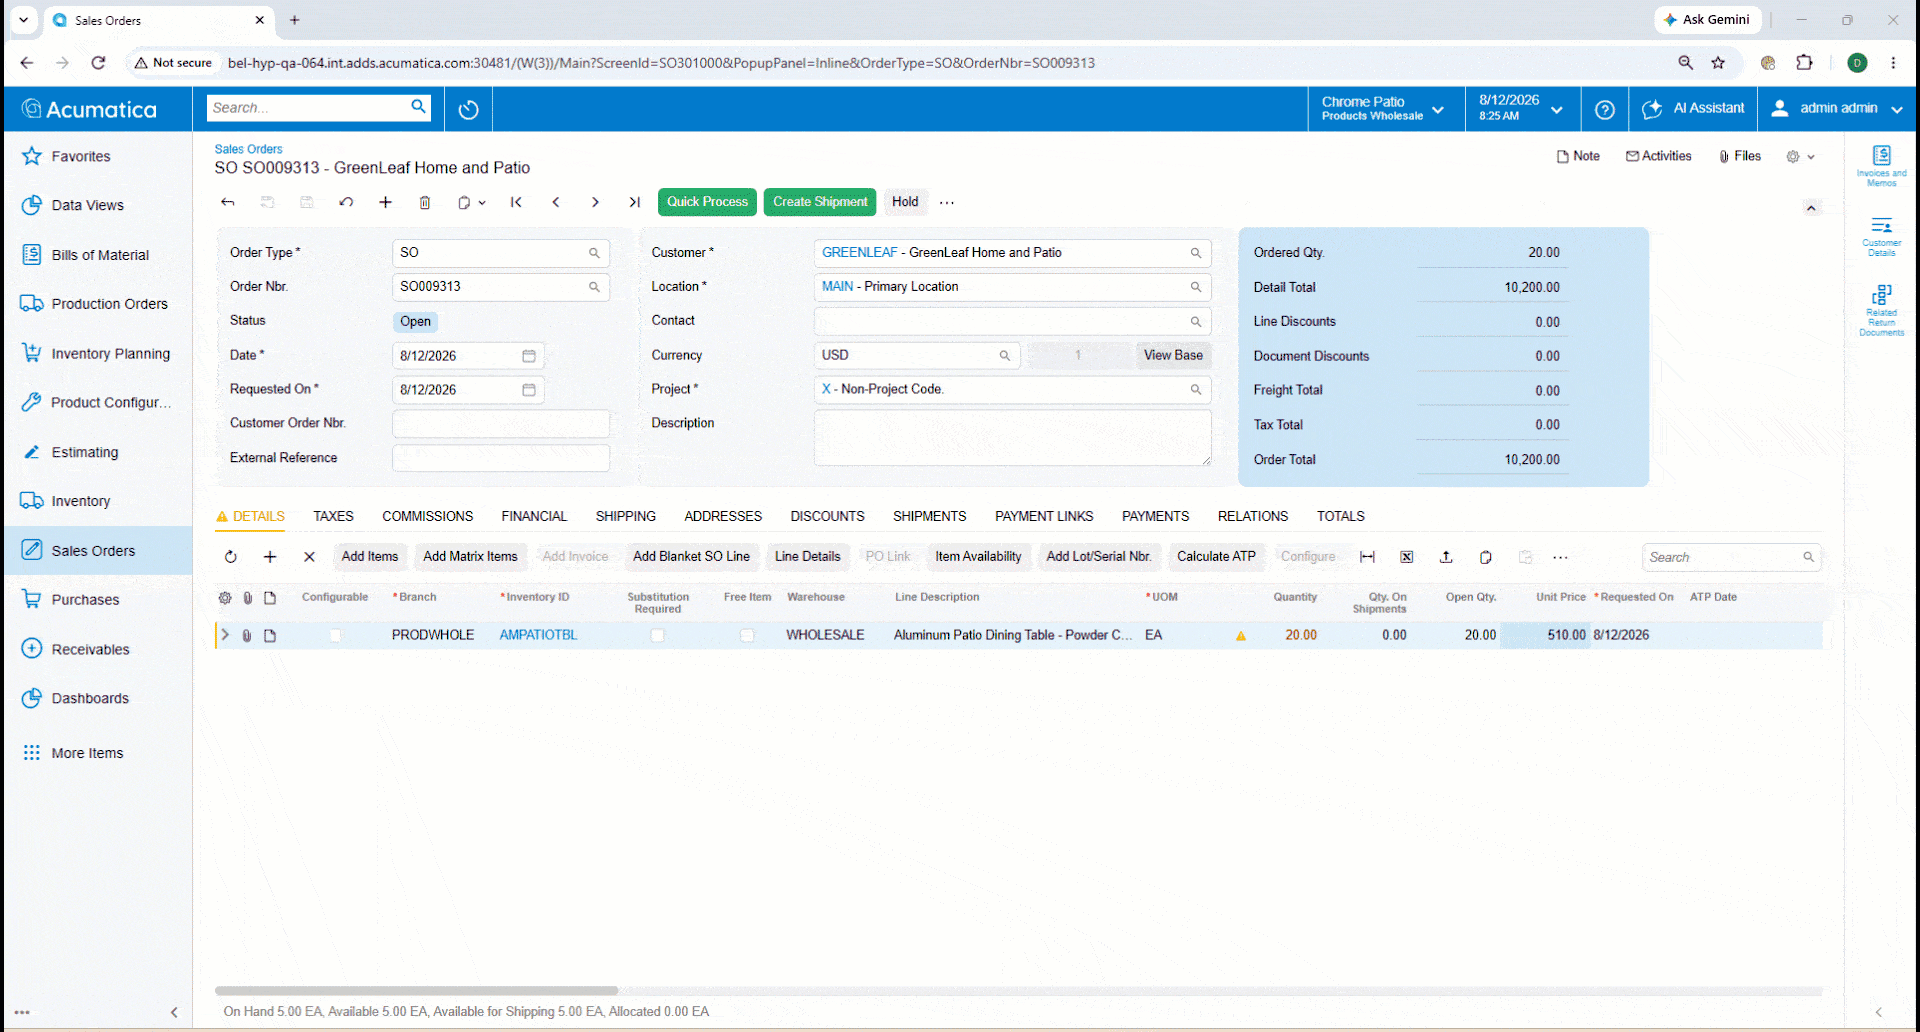This screenshot has width=1920, height=1032.
Task: Go to previous record
Action: click(x=556, y=202)
